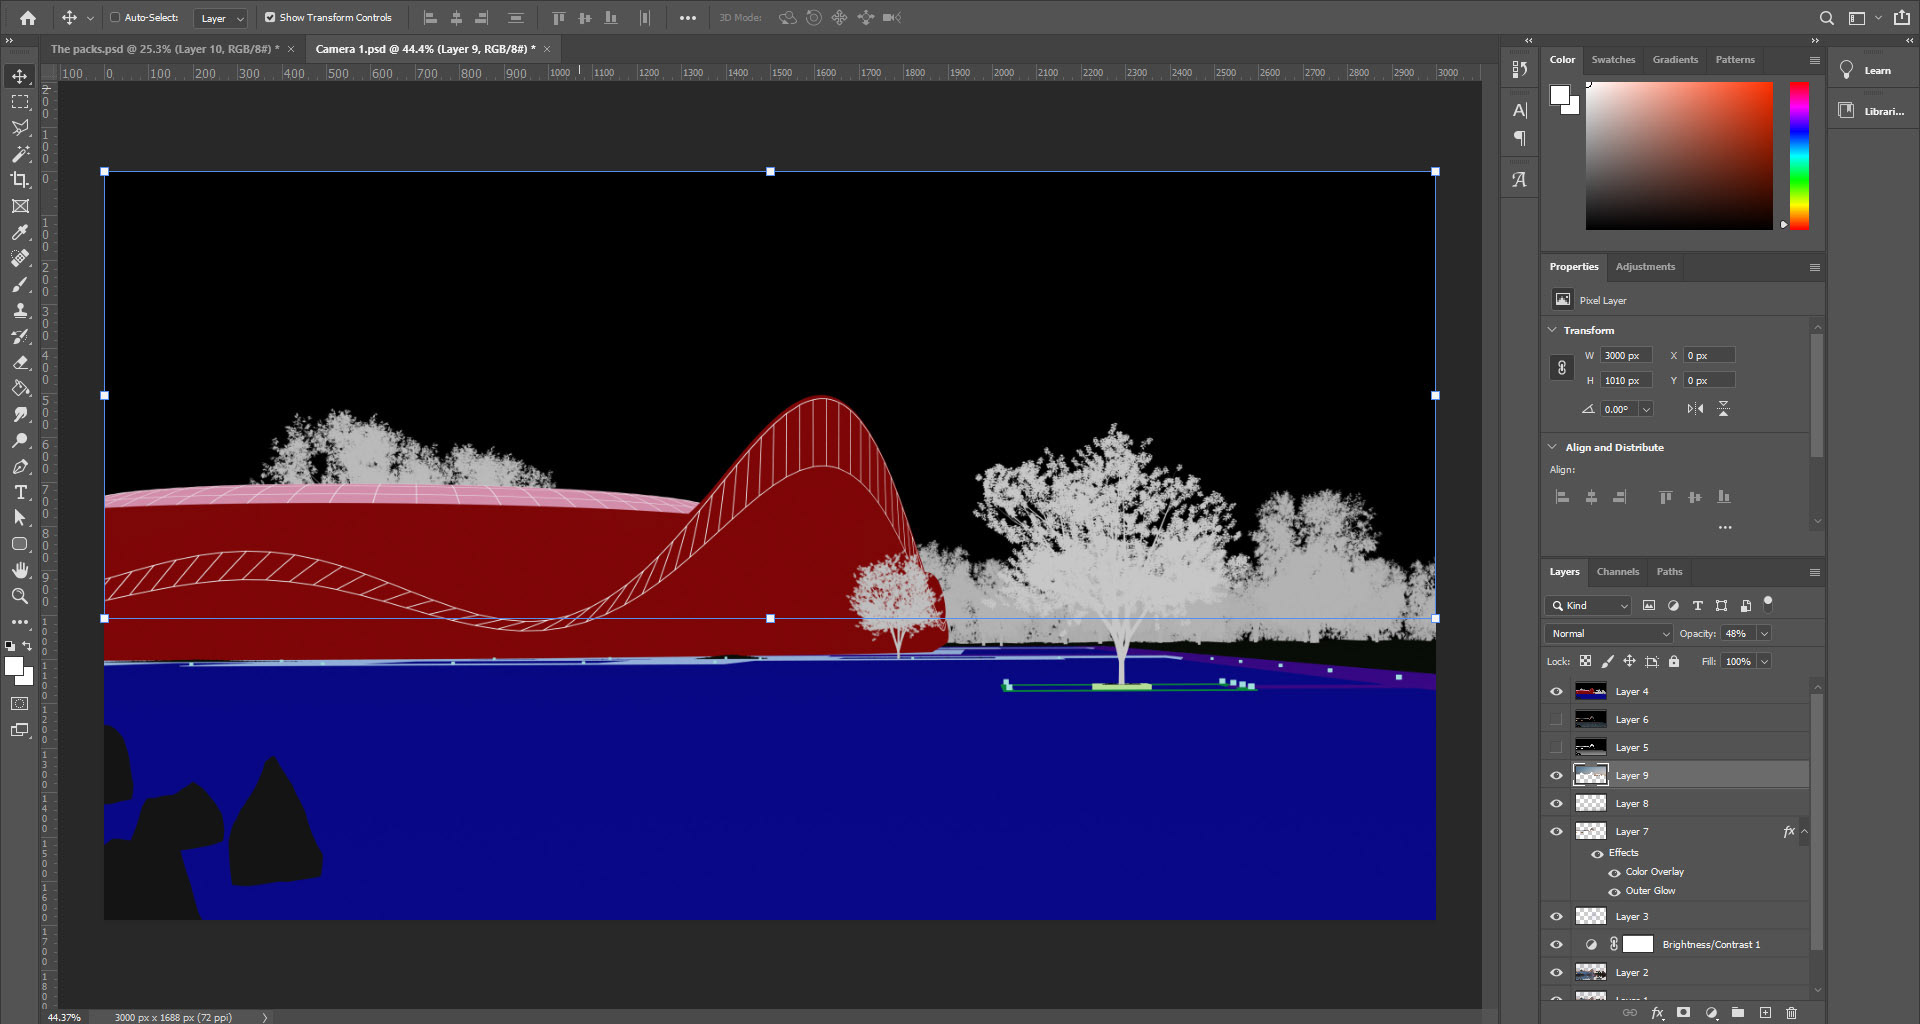Select the Crop tool

tap(20, 180)
